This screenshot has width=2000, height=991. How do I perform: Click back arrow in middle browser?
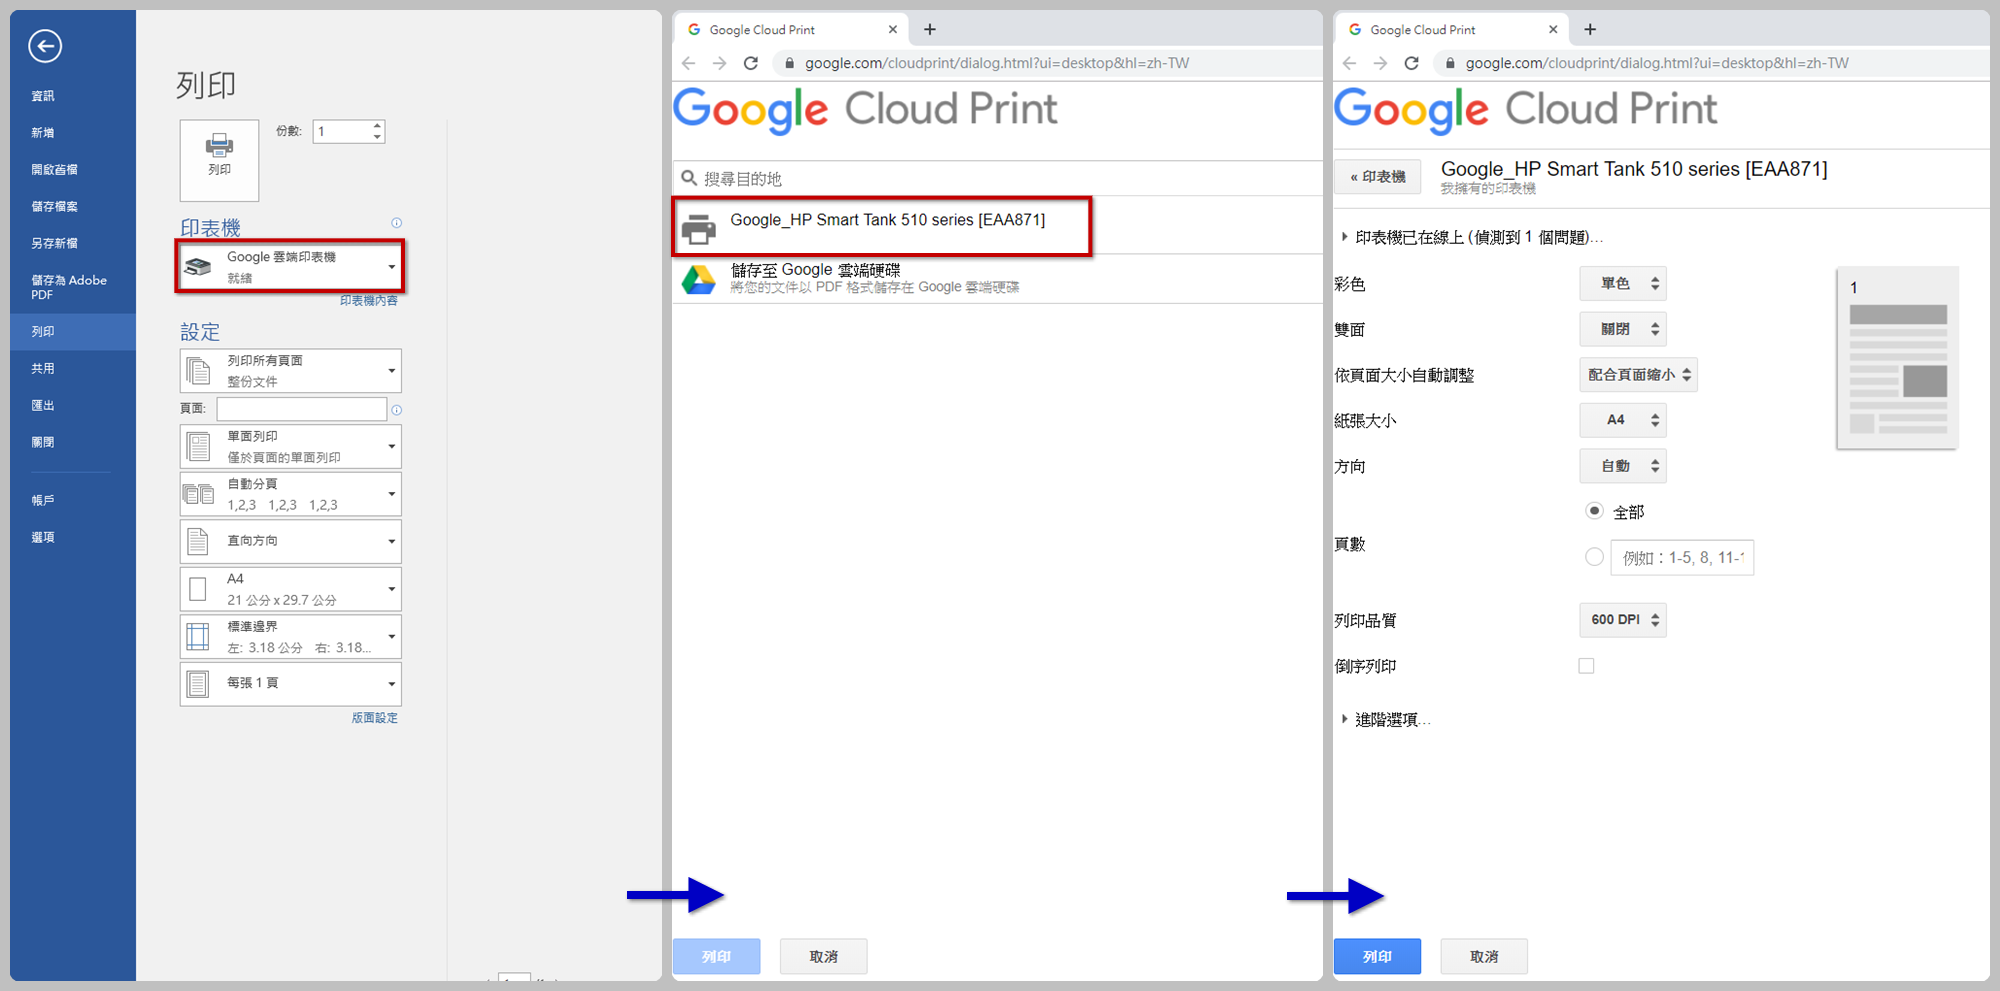[688, 63]
